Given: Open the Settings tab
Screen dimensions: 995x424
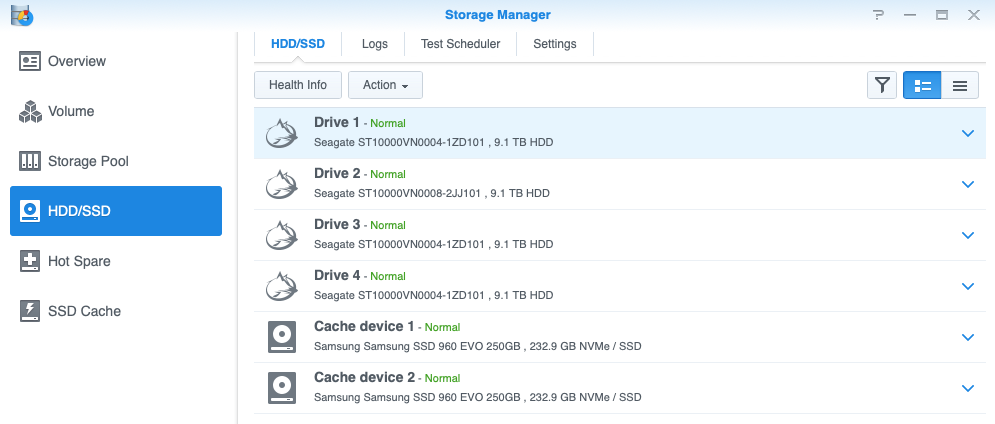Looking at the screenshot, I should 555,44.
